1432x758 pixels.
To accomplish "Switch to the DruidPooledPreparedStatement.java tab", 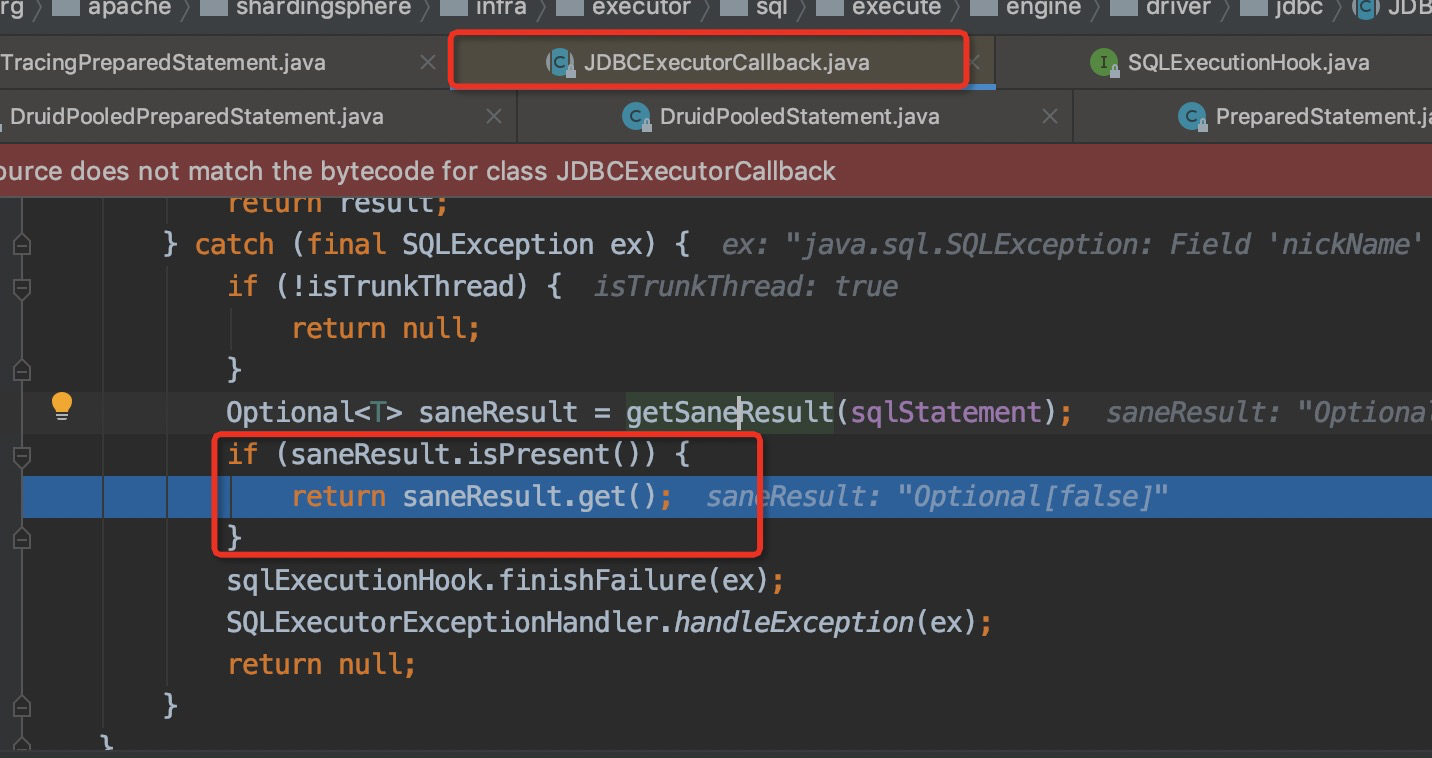I will coord(195,116).
